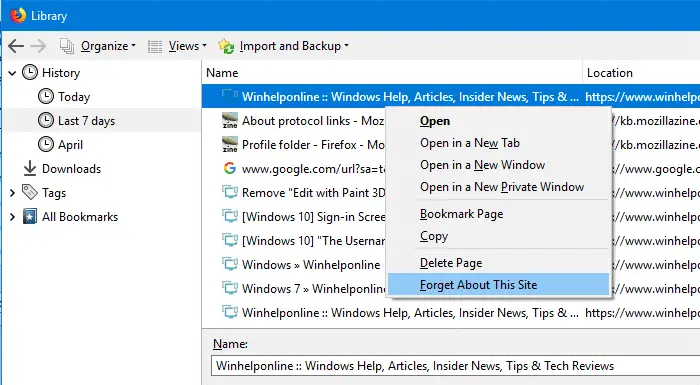This screenshot has width=700, height=385.
Task: Sort by the Location column header
Action: pyautogui.click(x=642, y=72)
